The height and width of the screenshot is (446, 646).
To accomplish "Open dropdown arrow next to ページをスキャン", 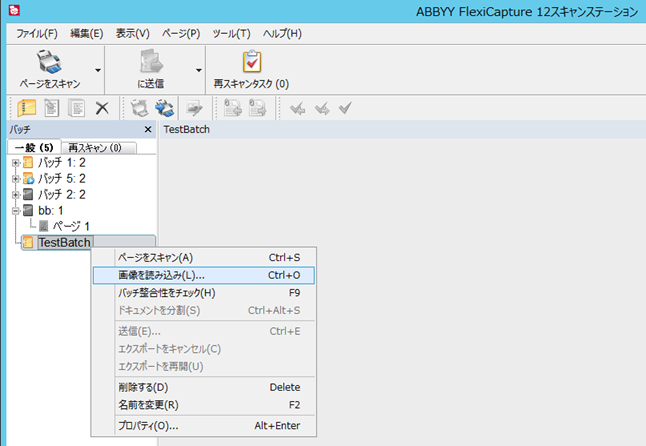I will click(98, 70).
